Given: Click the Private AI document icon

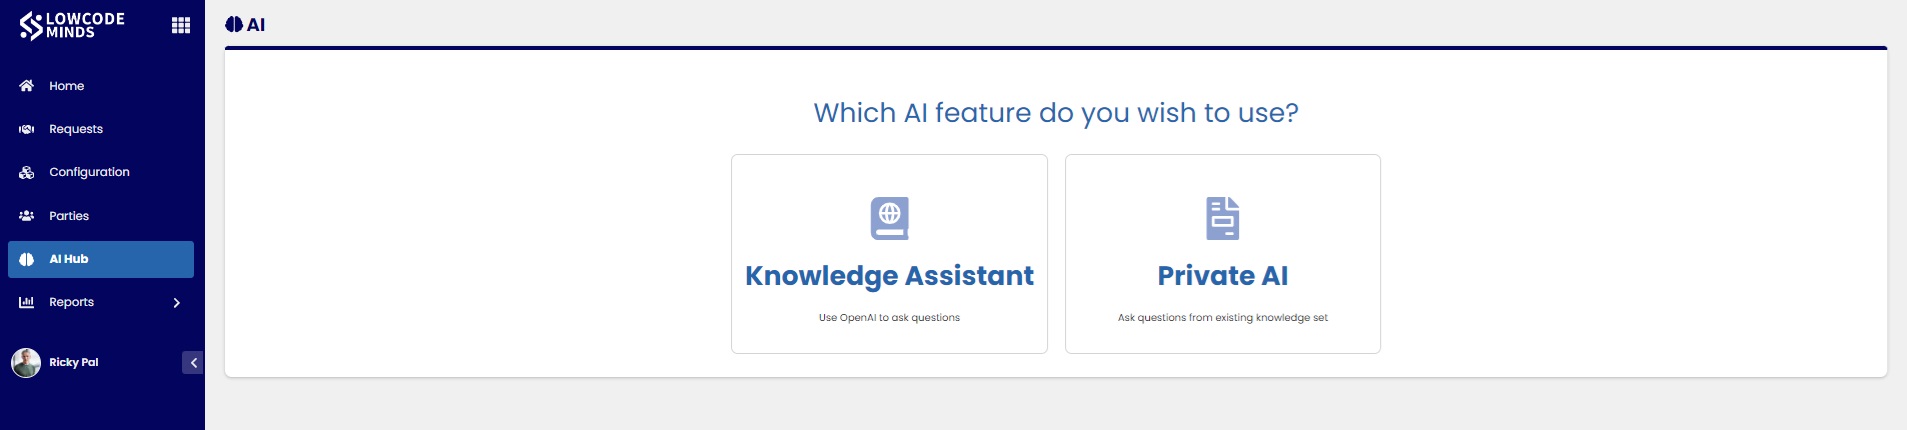Looking at the screenshot, I should [x=1222, y=218].
